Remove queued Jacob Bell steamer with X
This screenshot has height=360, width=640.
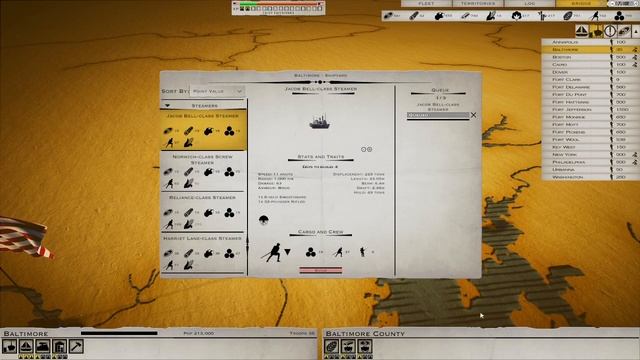pos(473,115)
